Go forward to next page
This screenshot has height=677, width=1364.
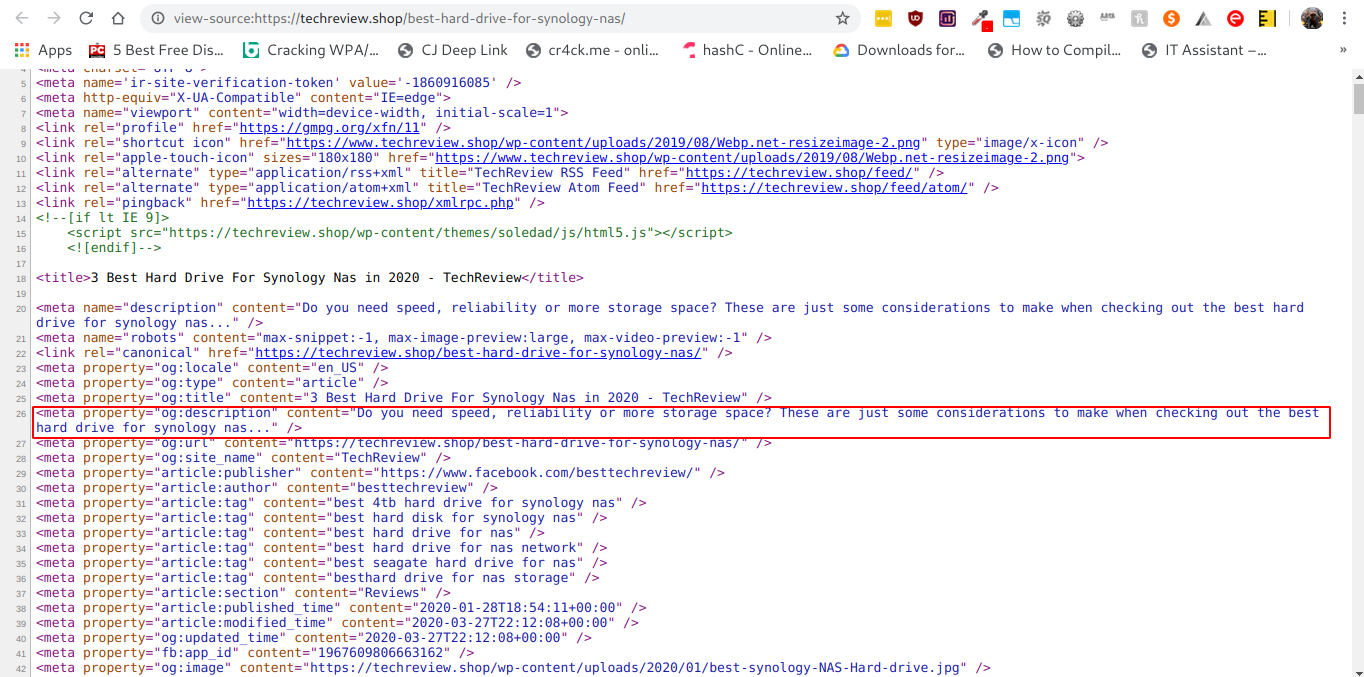point(54,18)
